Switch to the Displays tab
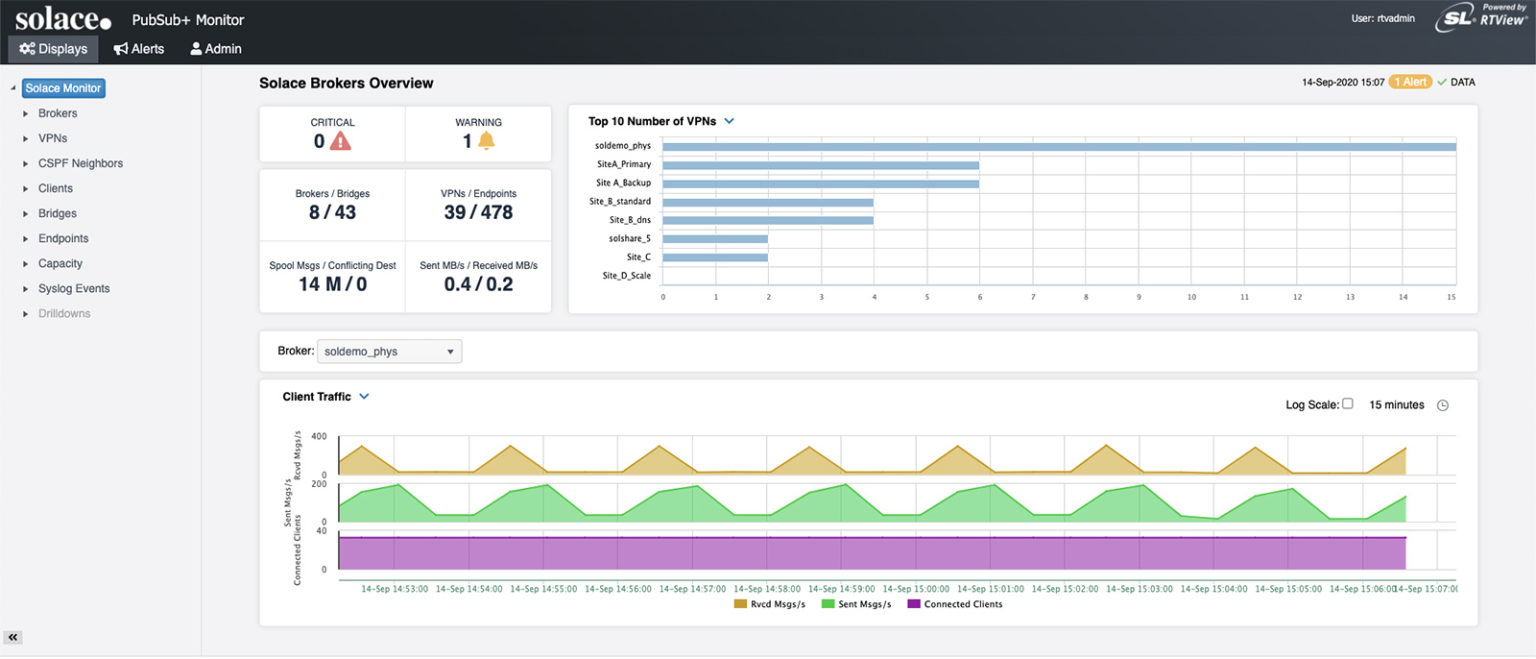The height and width of the screenshot is (659, 1536). 52,48
